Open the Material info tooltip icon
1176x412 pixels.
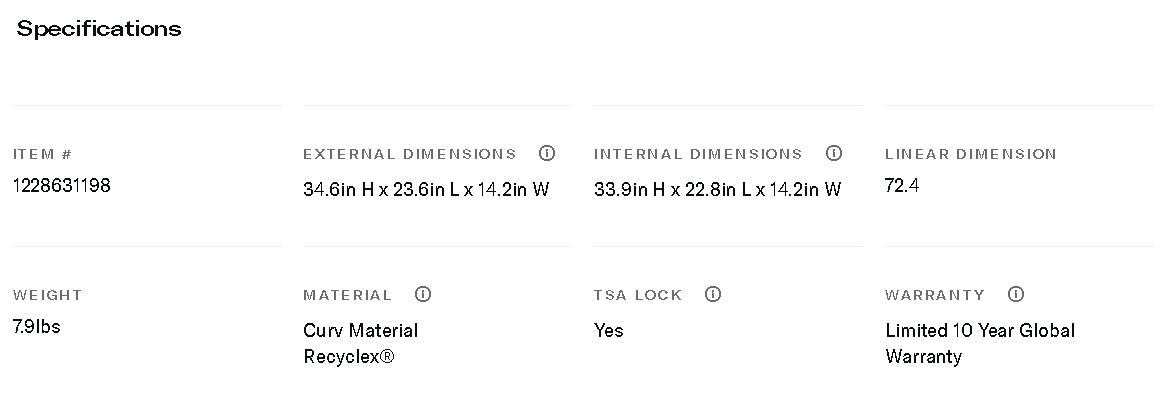[x=423, y=295]
